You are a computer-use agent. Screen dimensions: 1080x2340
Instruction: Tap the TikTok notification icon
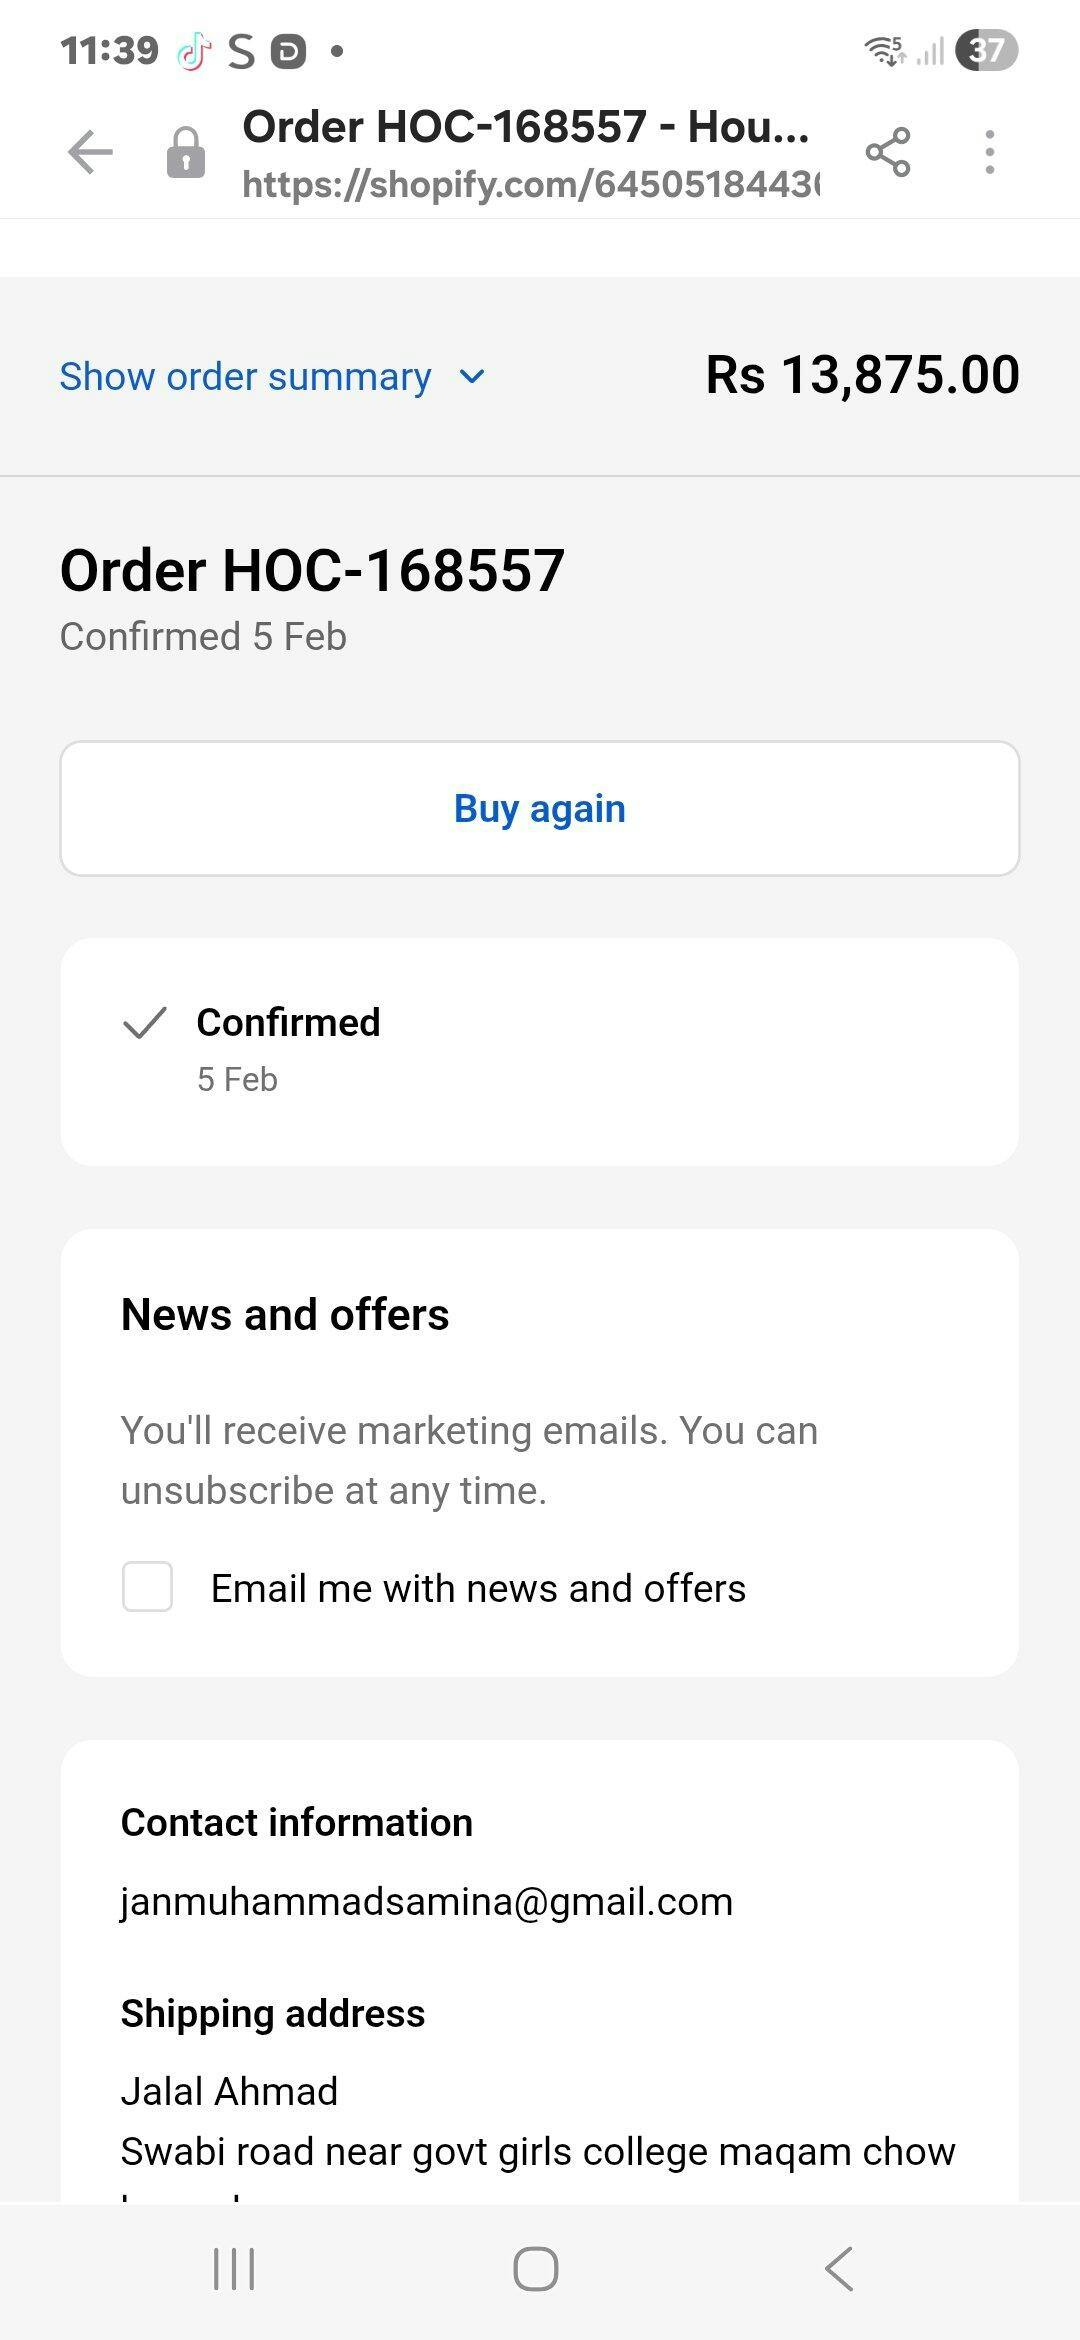click(x=194, y=51)
